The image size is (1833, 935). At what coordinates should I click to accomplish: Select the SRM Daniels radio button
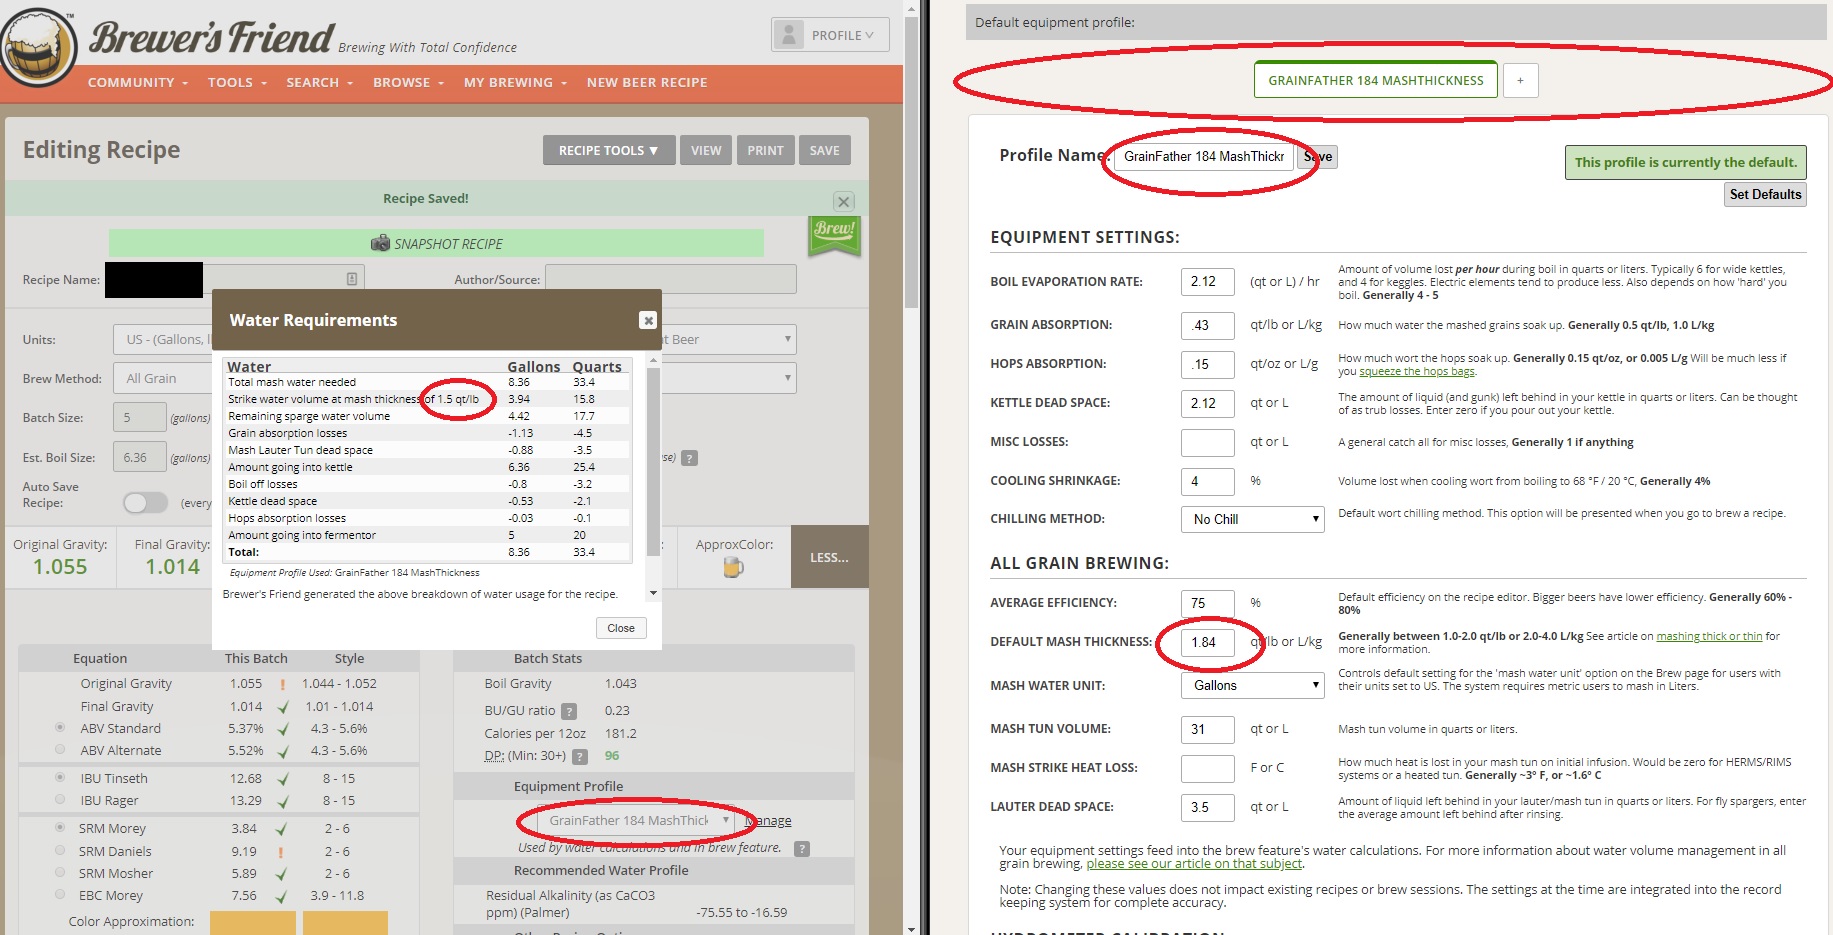pyautogui.click(x=60, y=851)
